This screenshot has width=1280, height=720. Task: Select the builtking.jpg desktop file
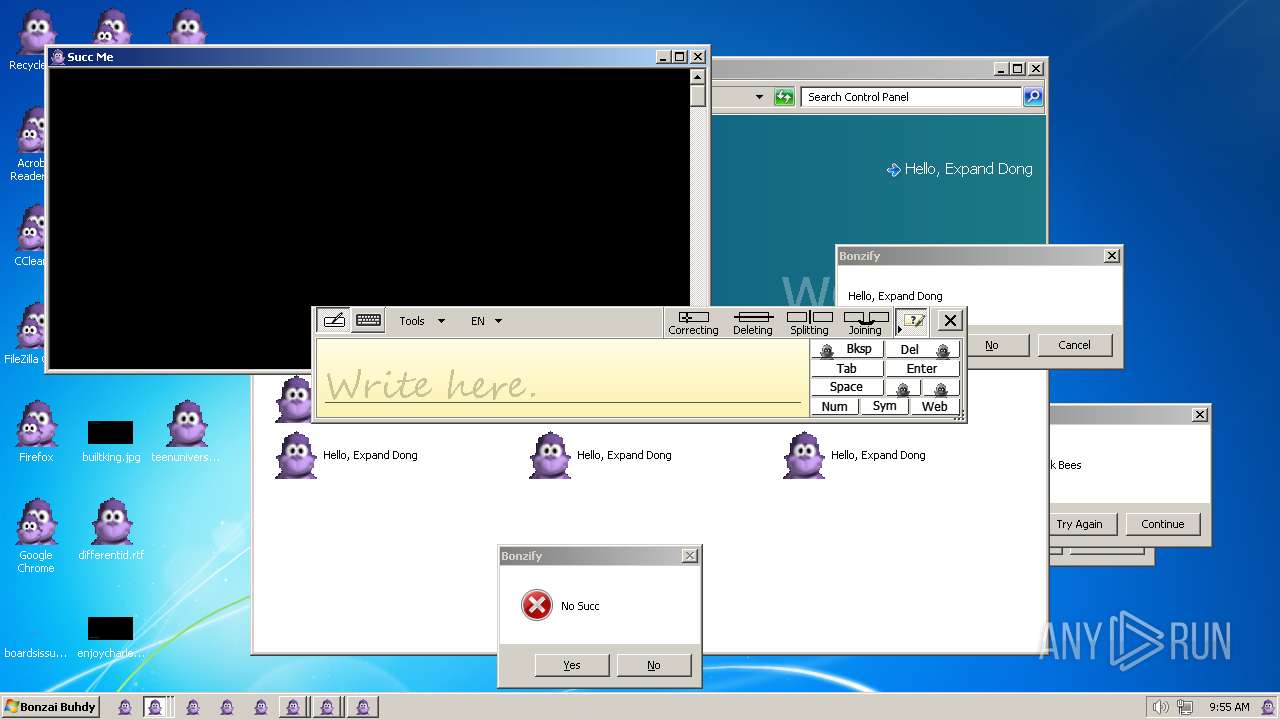pos(111,441)
